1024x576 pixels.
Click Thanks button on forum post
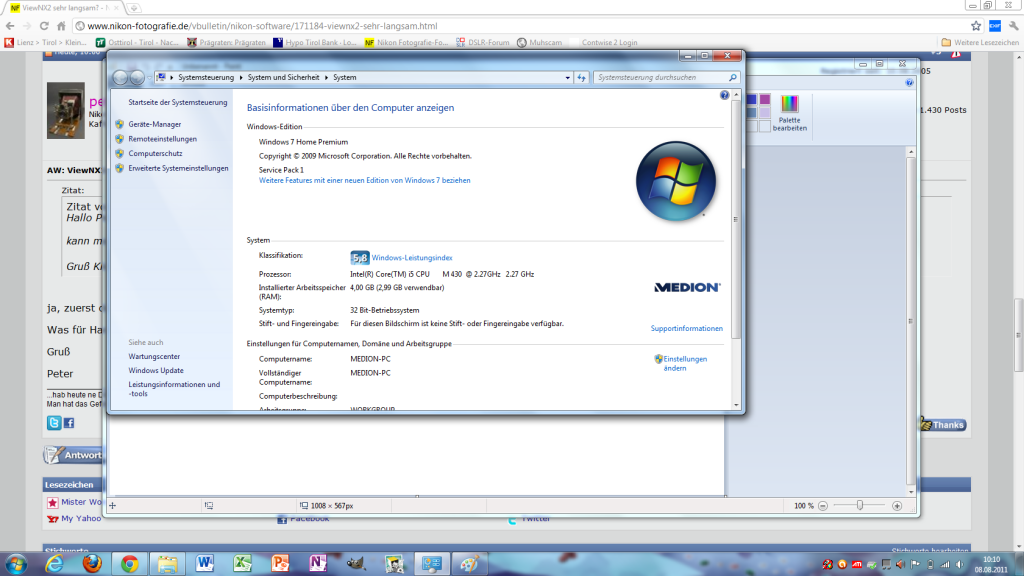(x=942, y=425)
